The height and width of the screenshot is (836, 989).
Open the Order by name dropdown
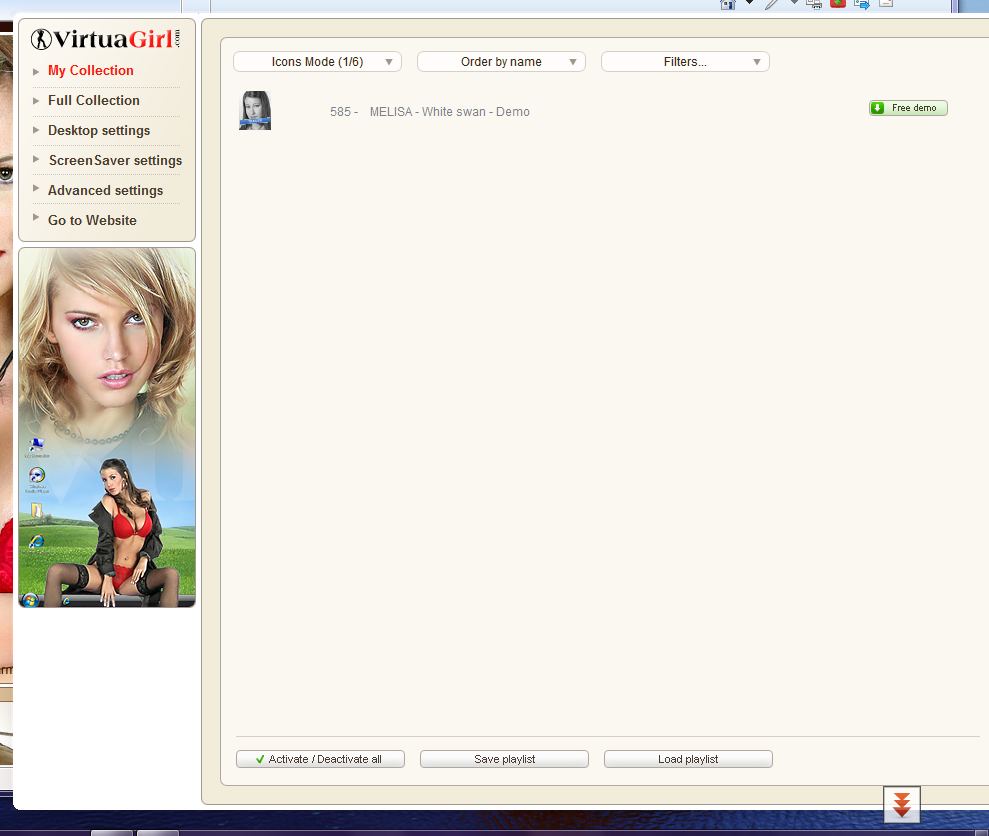[501, 62]
